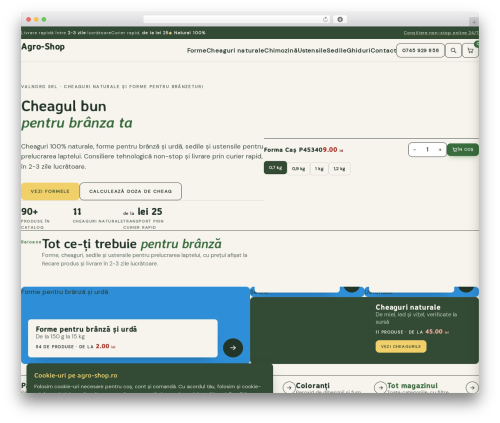Select the 0,7 kg size option

[x=275, y=168]
